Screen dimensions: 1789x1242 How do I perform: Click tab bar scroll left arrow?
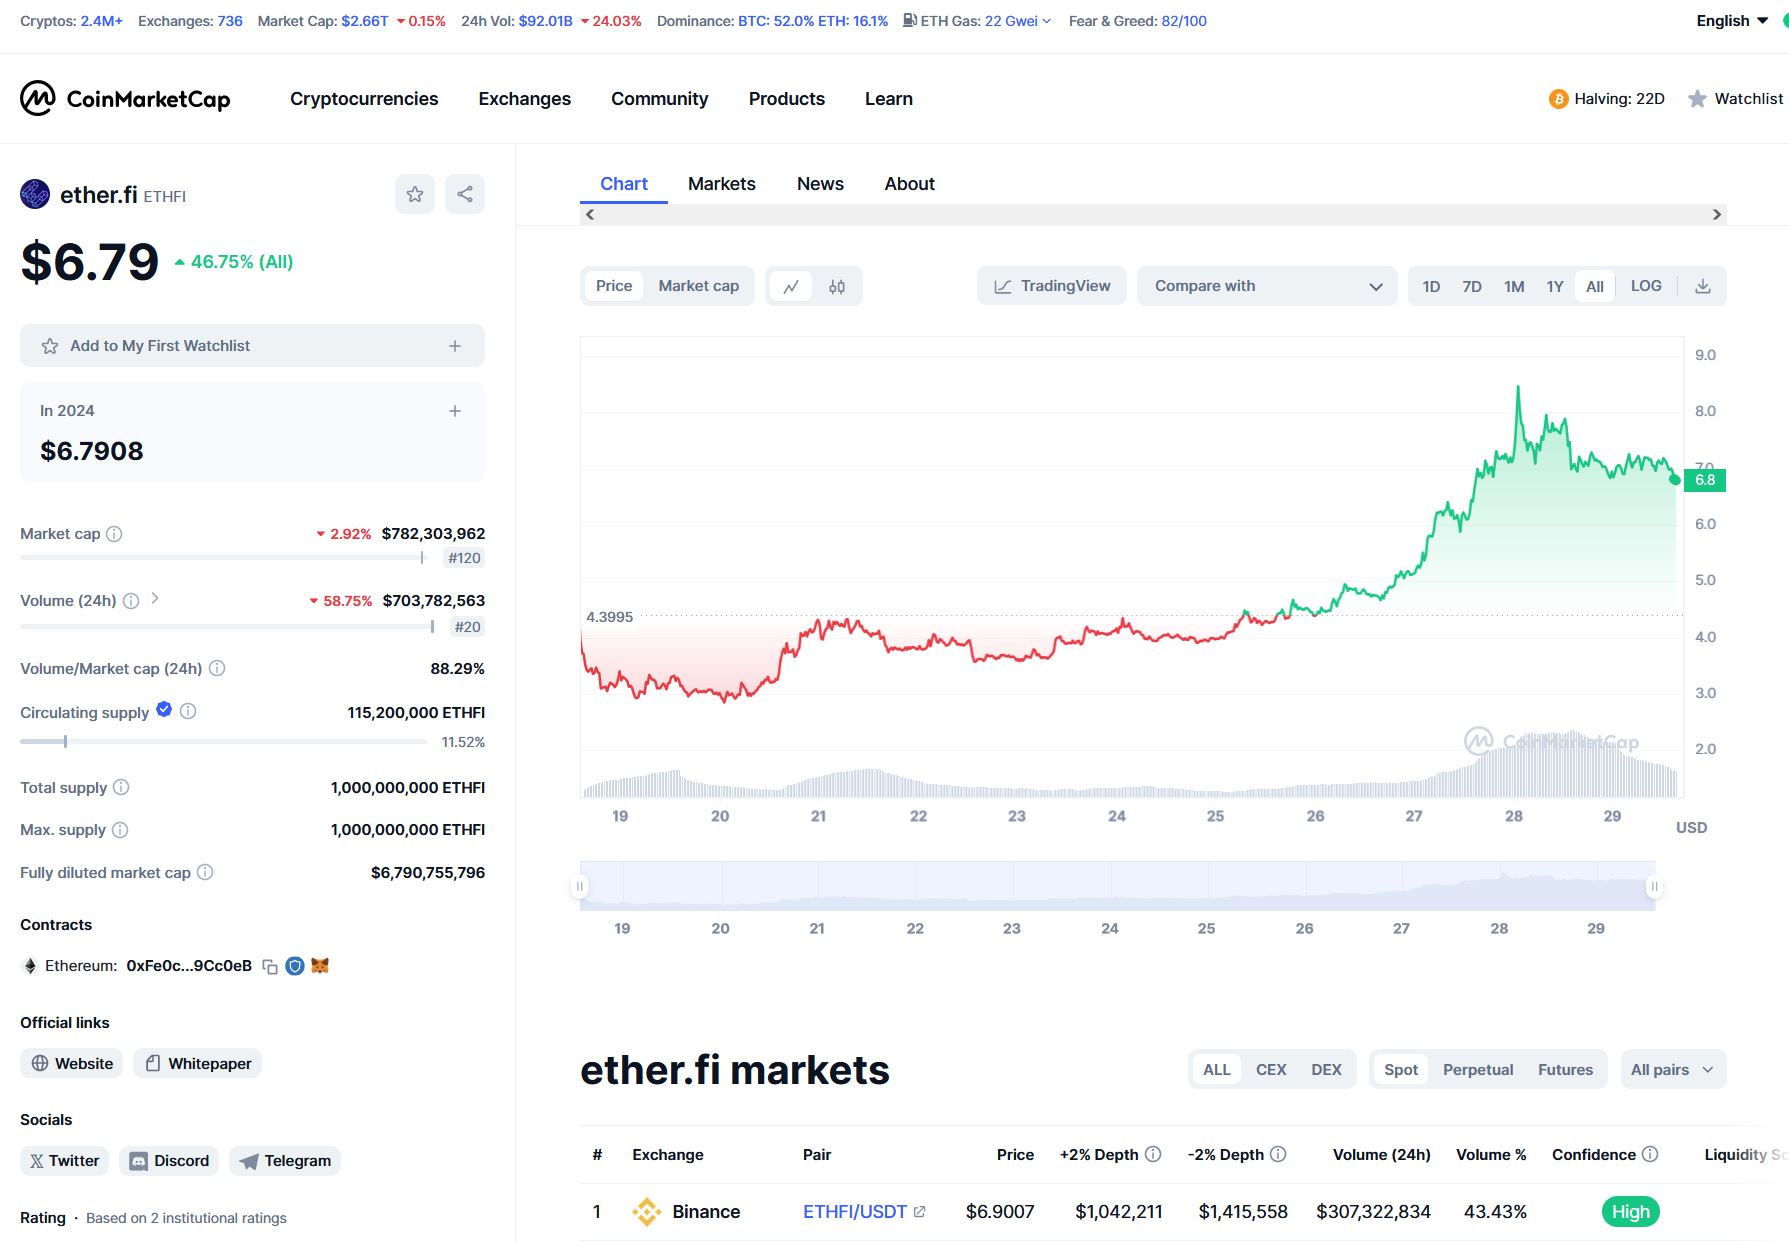click(590, 215)
